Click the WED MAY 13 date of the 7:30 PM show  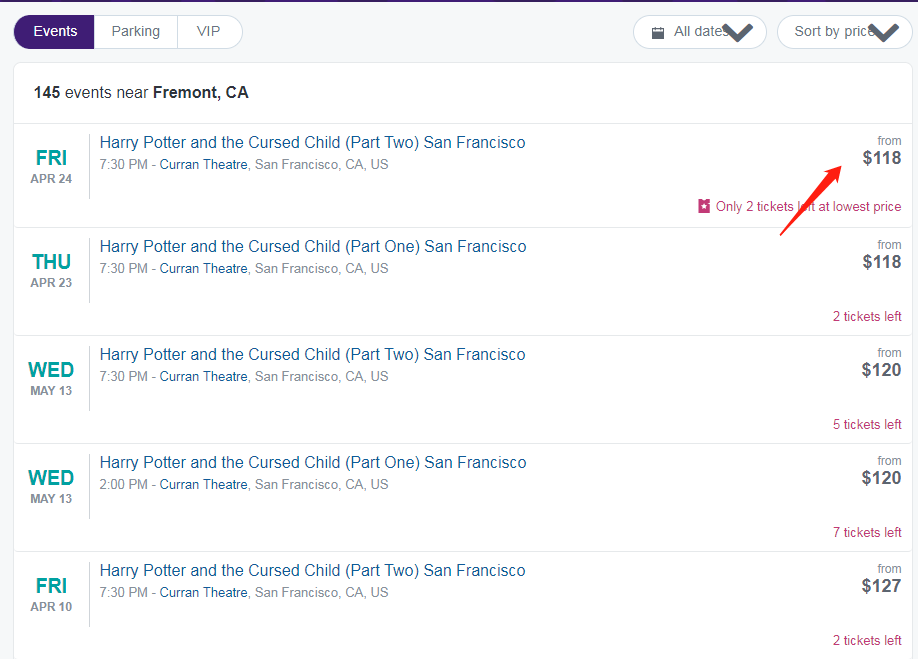pos(51,378)
